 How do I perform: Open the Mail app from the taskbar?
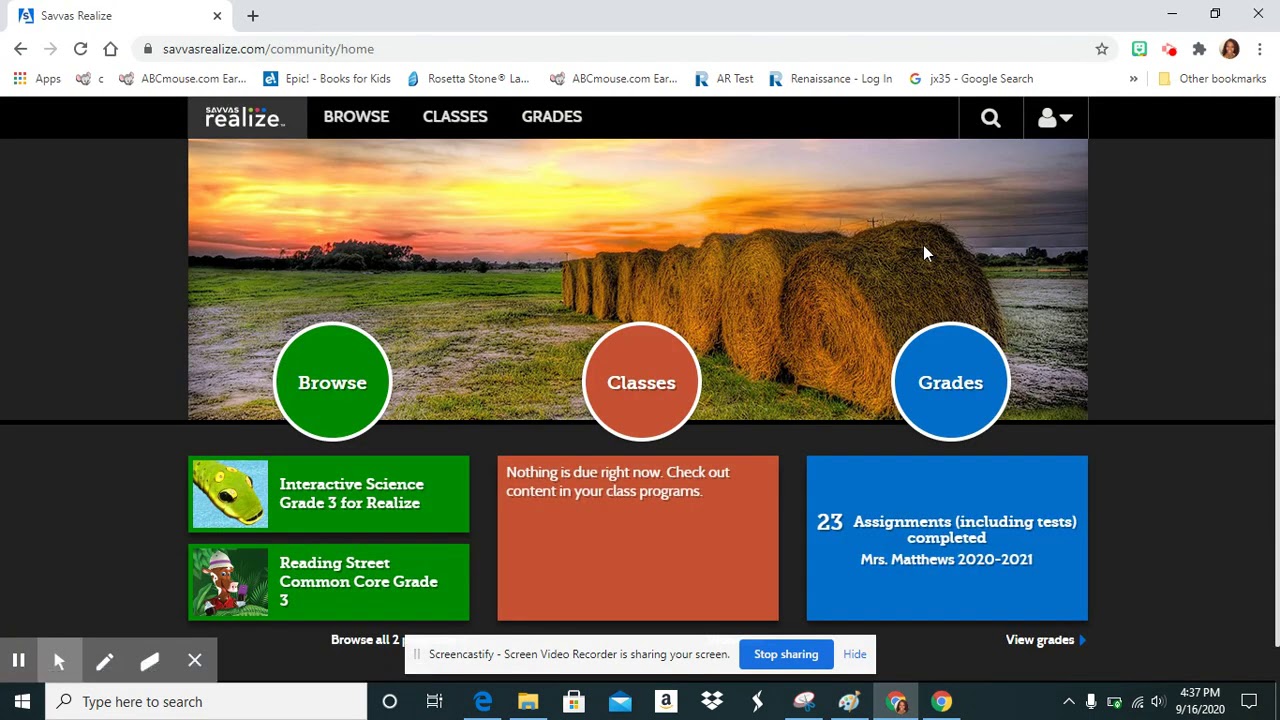pyautogui.click(x=620, y=702)
